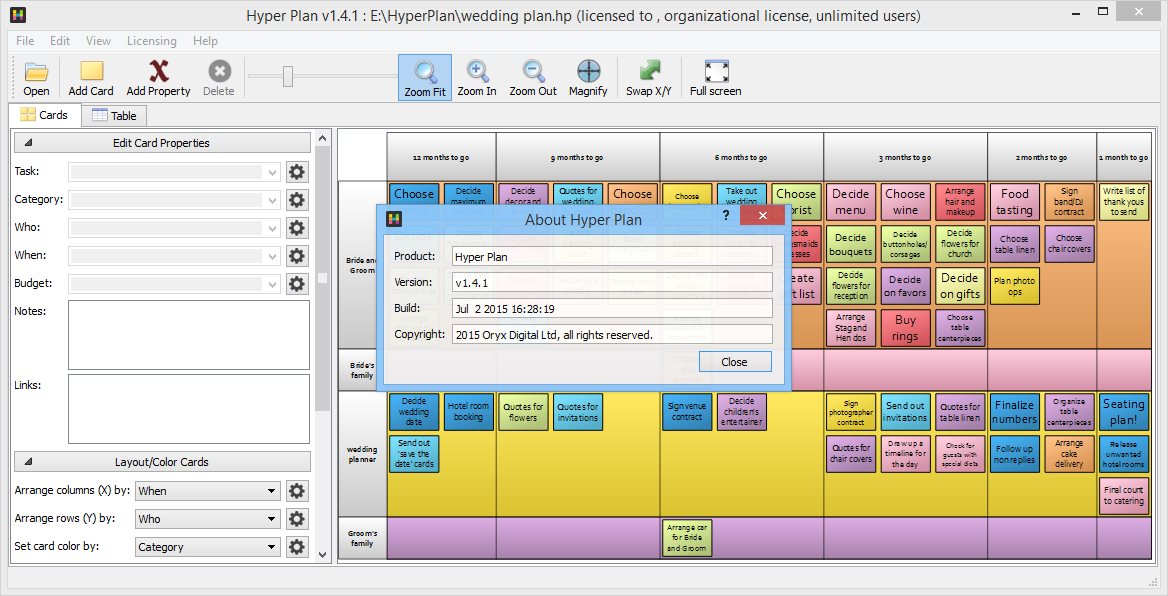Open the Task dropdown
The image size is (1168, 596).
click(x=174, y=172)
